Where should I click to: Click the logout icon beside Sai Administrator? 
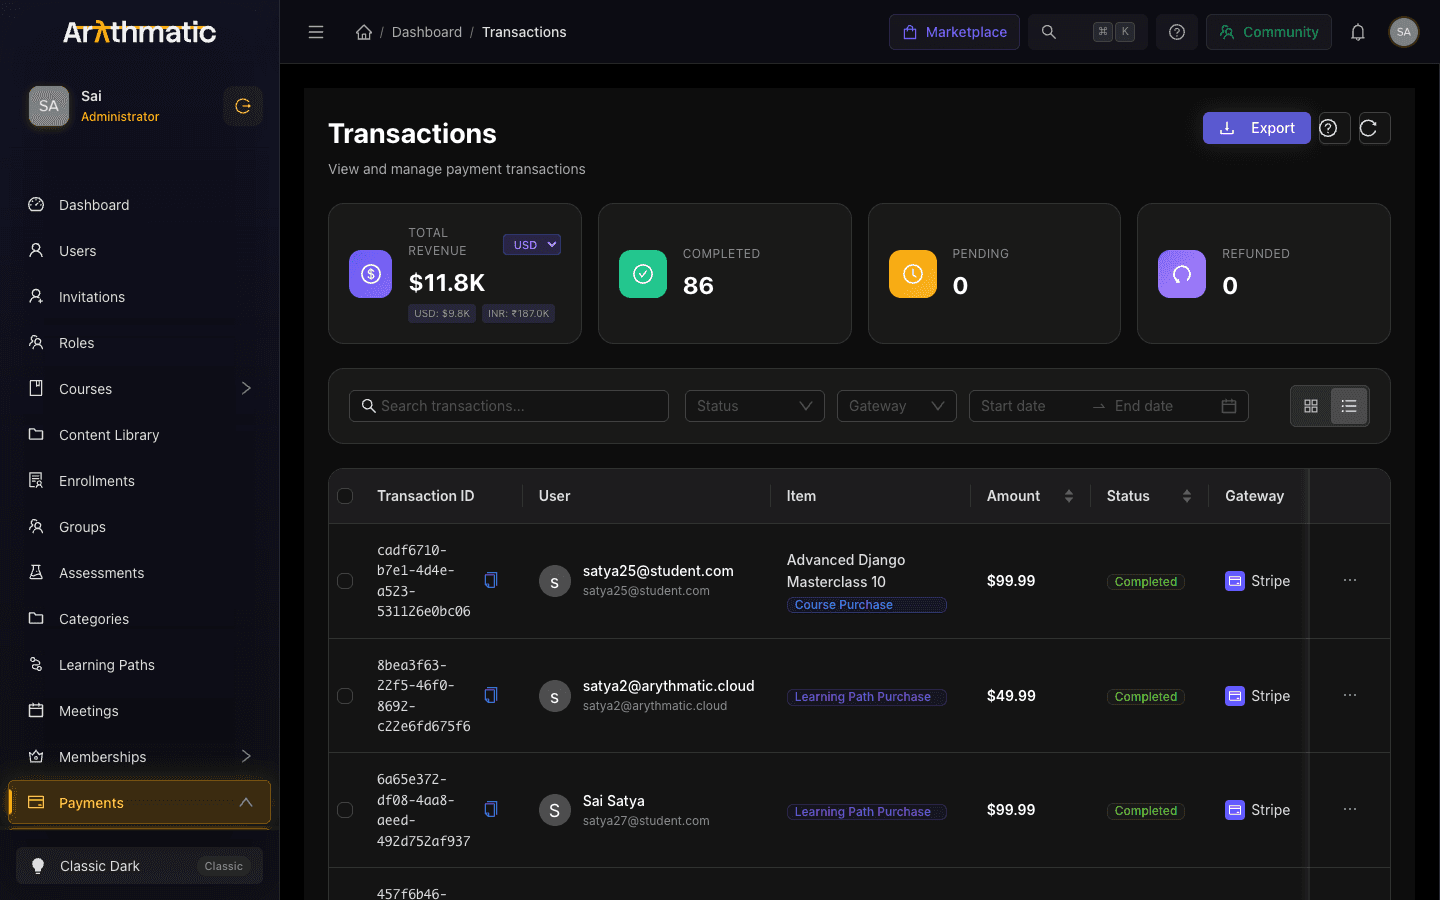(243, 106)
